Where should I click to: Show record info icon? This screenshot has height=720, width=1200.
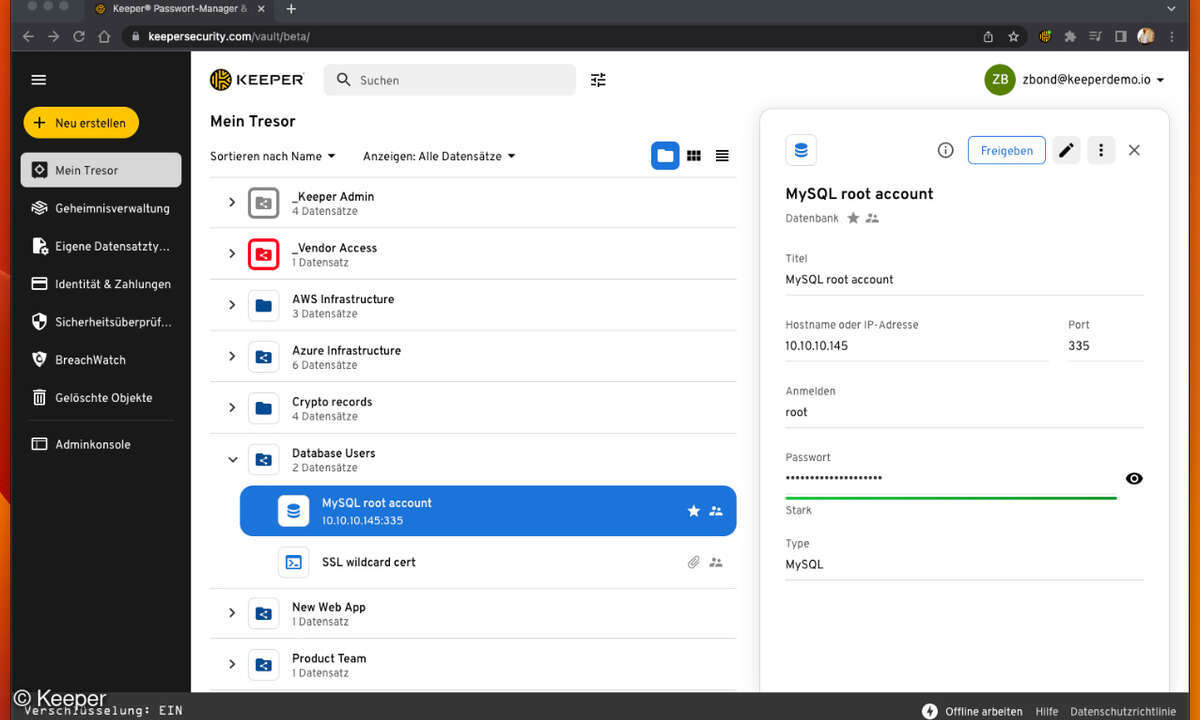[x=945, y=150]
